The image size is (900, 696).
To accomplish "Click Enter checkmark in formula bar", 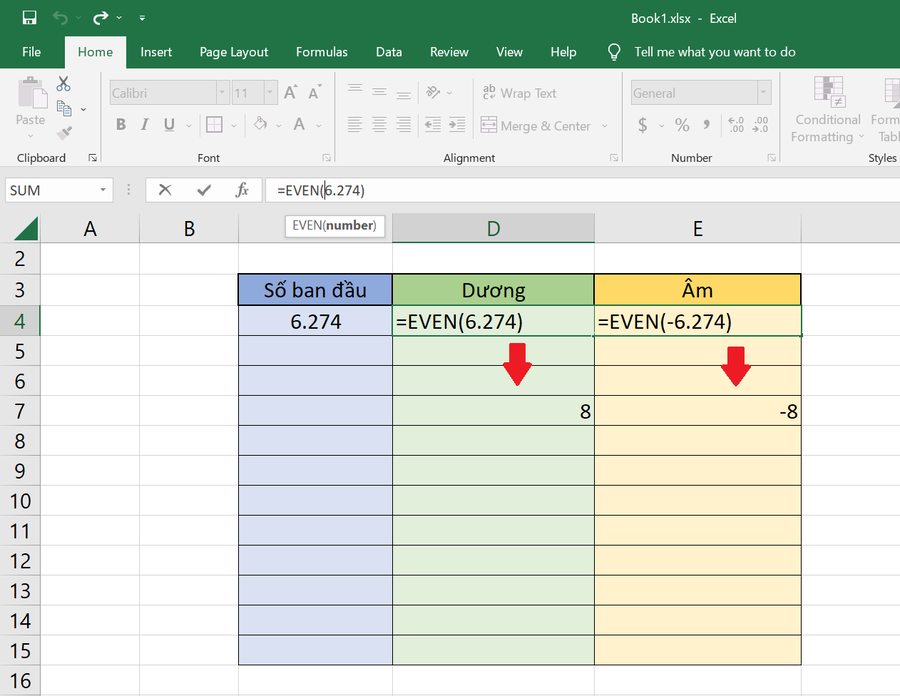I will pos(204,190).
